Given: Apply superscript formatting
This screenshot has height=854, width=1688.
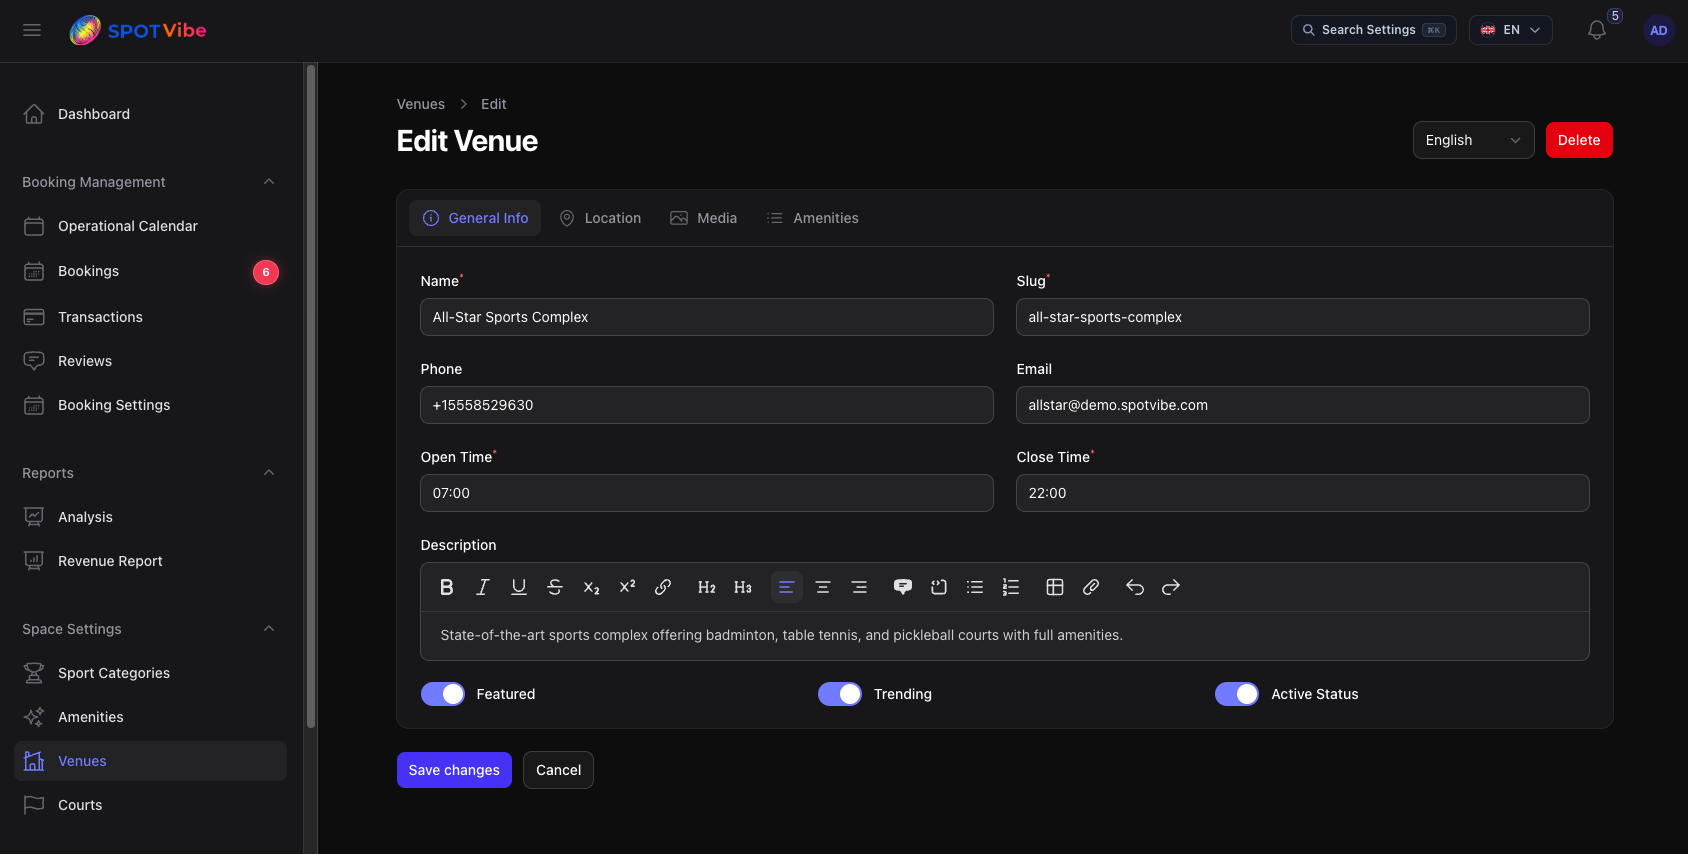Looking at the screenshot, I should [x=627, y=587].
